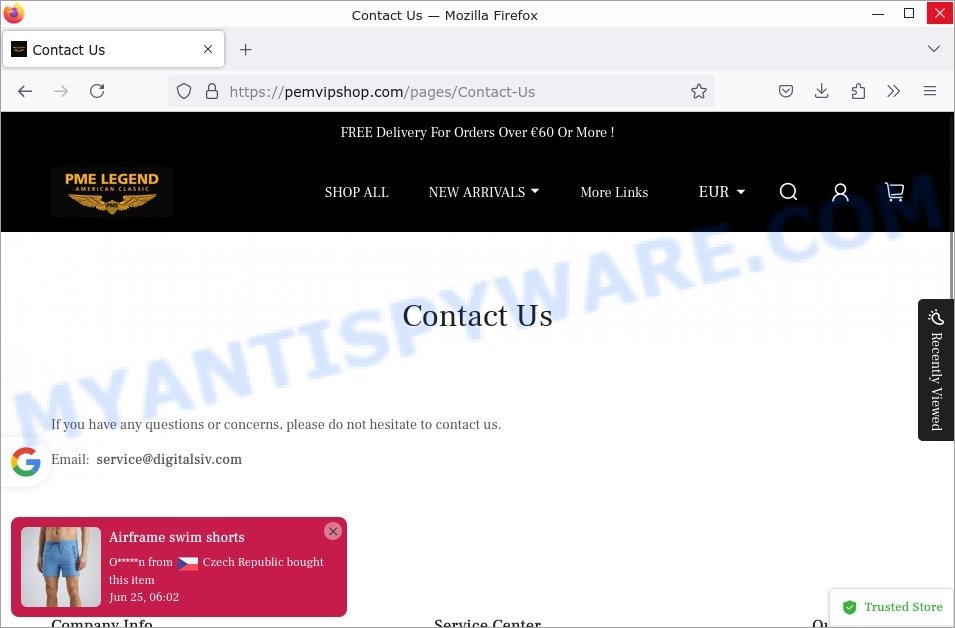Dismiss the Airframe swim shorts notification
955x628 pixels.
point(333,531)
